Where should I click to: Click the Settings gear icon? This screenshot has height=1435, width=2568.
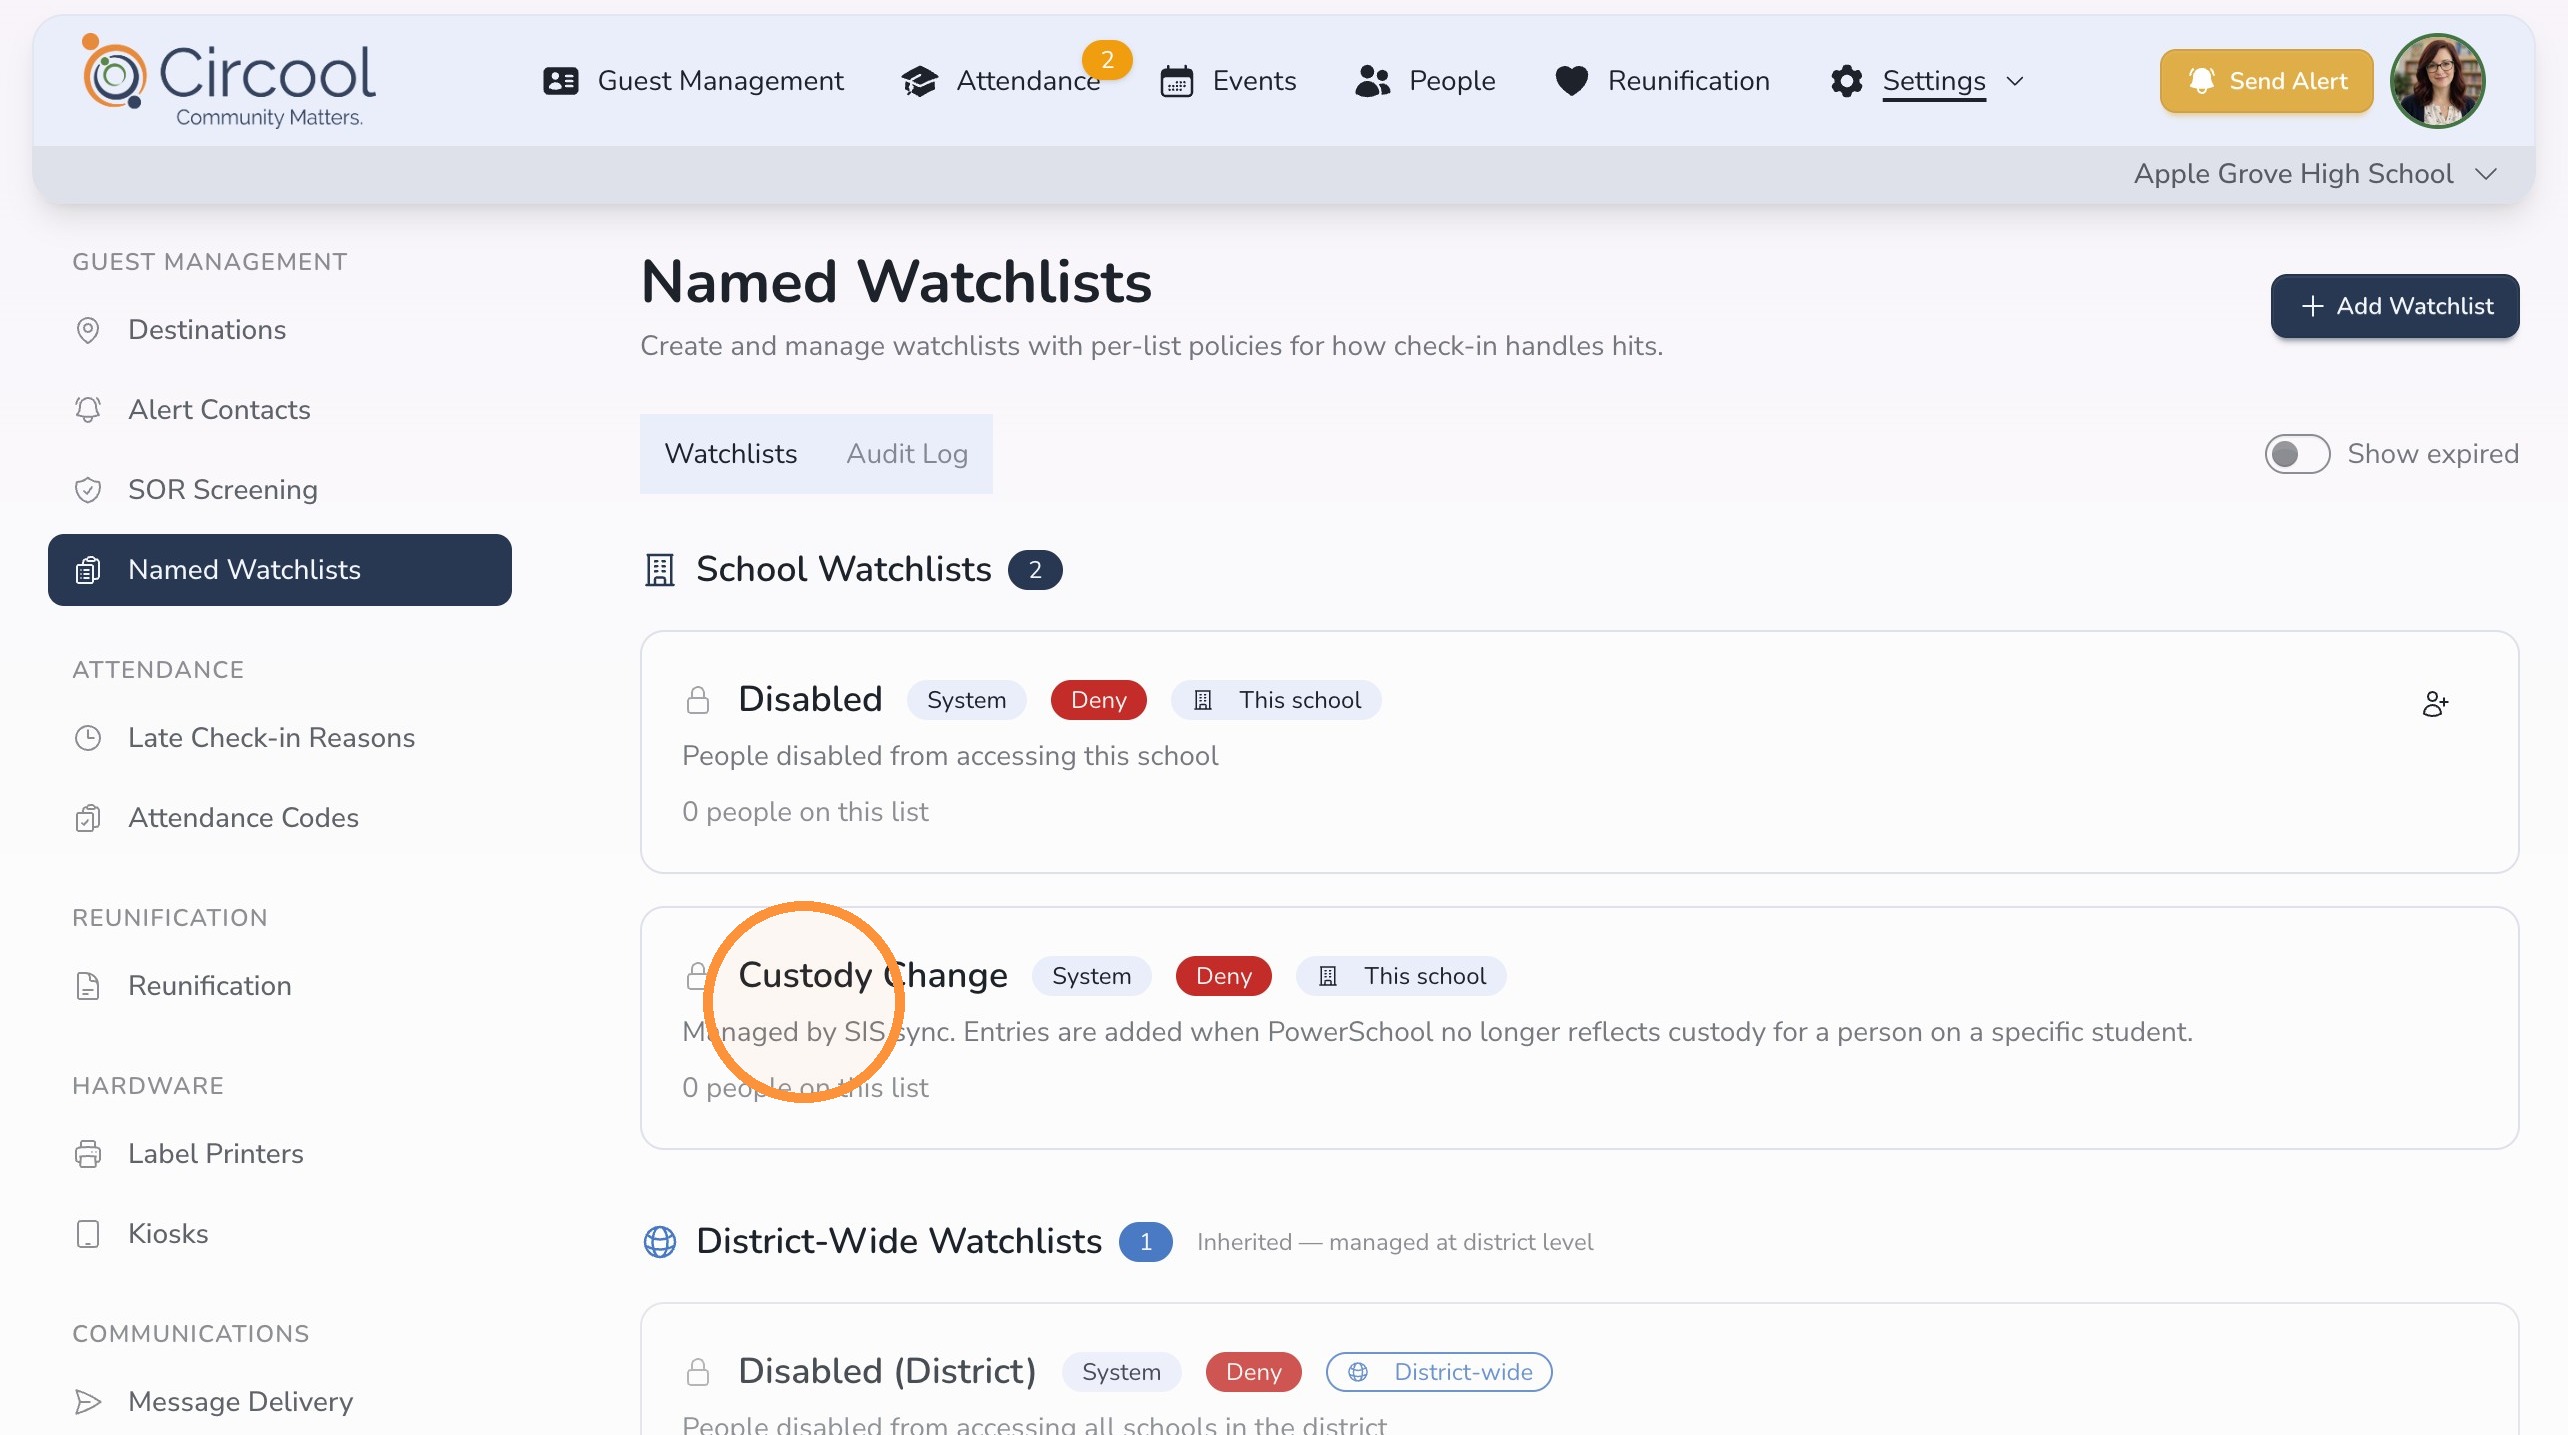(x=1847, y=81)
